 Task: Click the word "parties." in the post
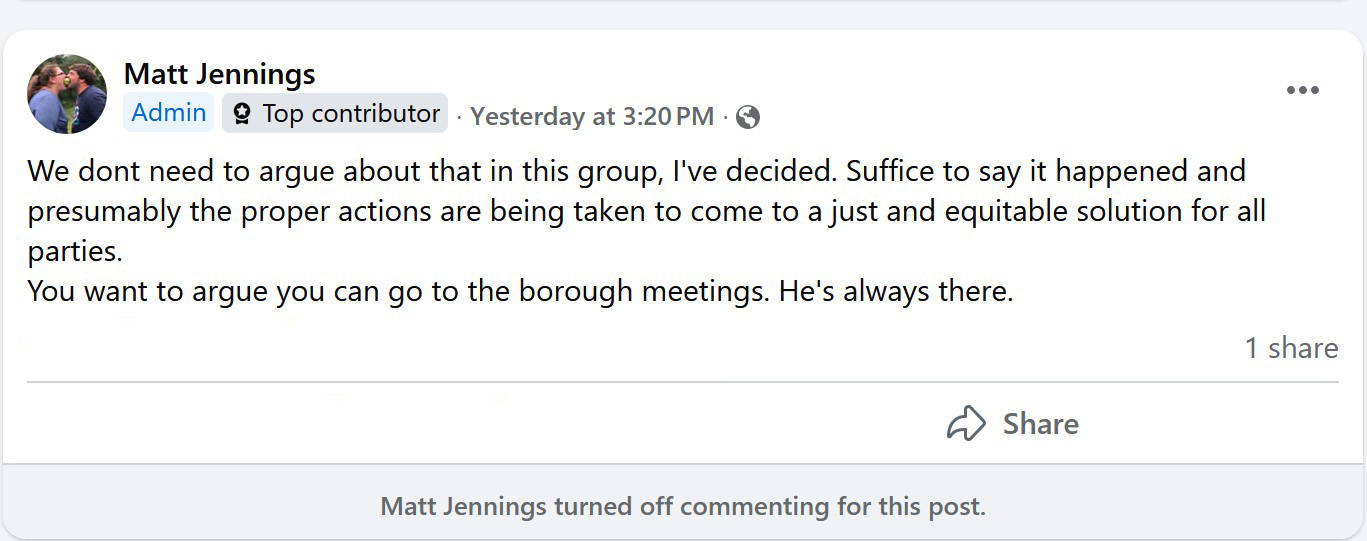75,252
